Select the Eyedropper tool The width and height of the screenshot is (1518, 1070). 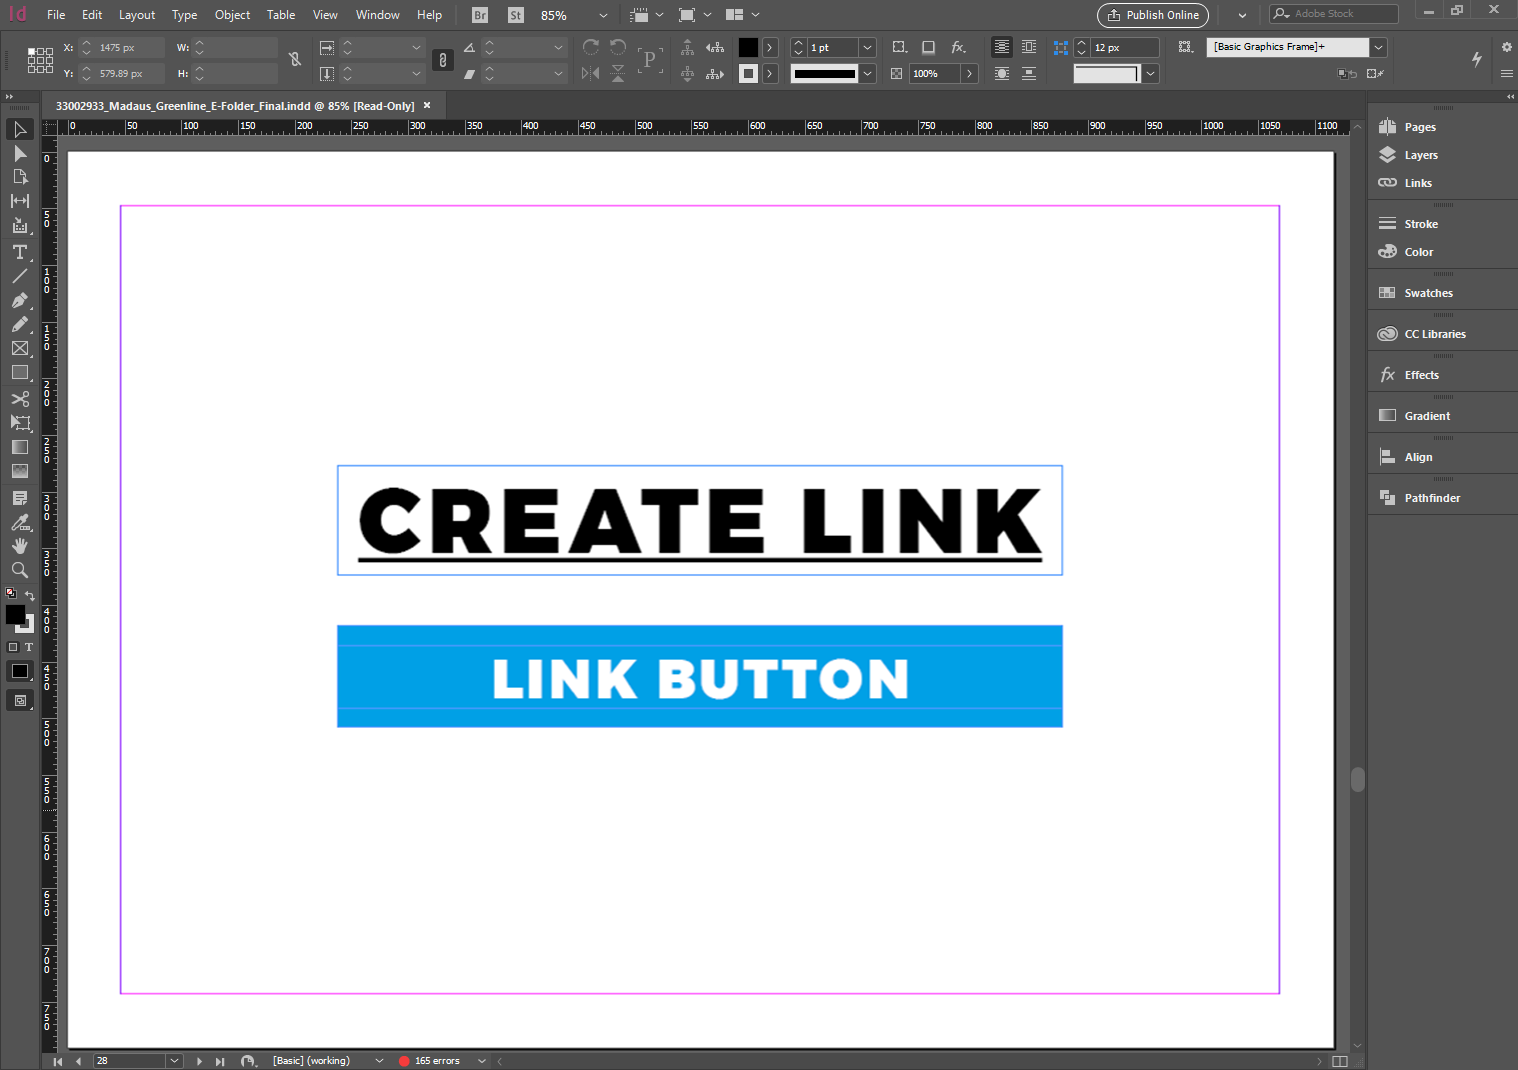click(x=19, y=522)
